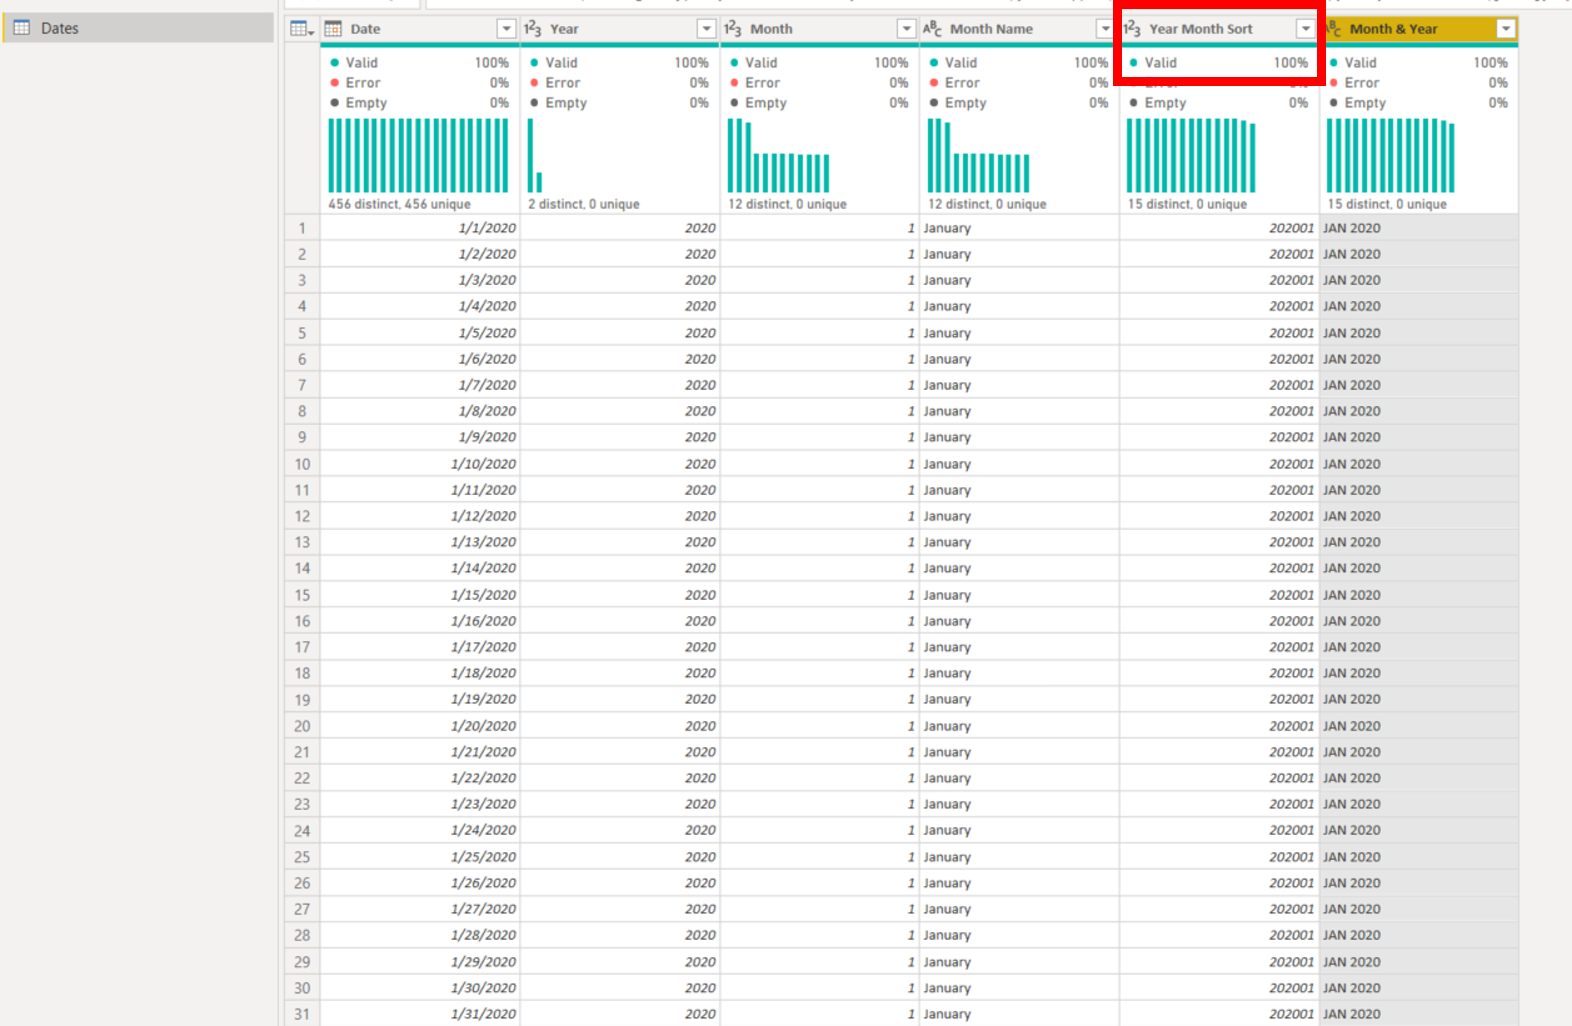Click the JAN 2020 cell in row 20
This screenshot has height=1026, width=1572.
(1419, 726)
